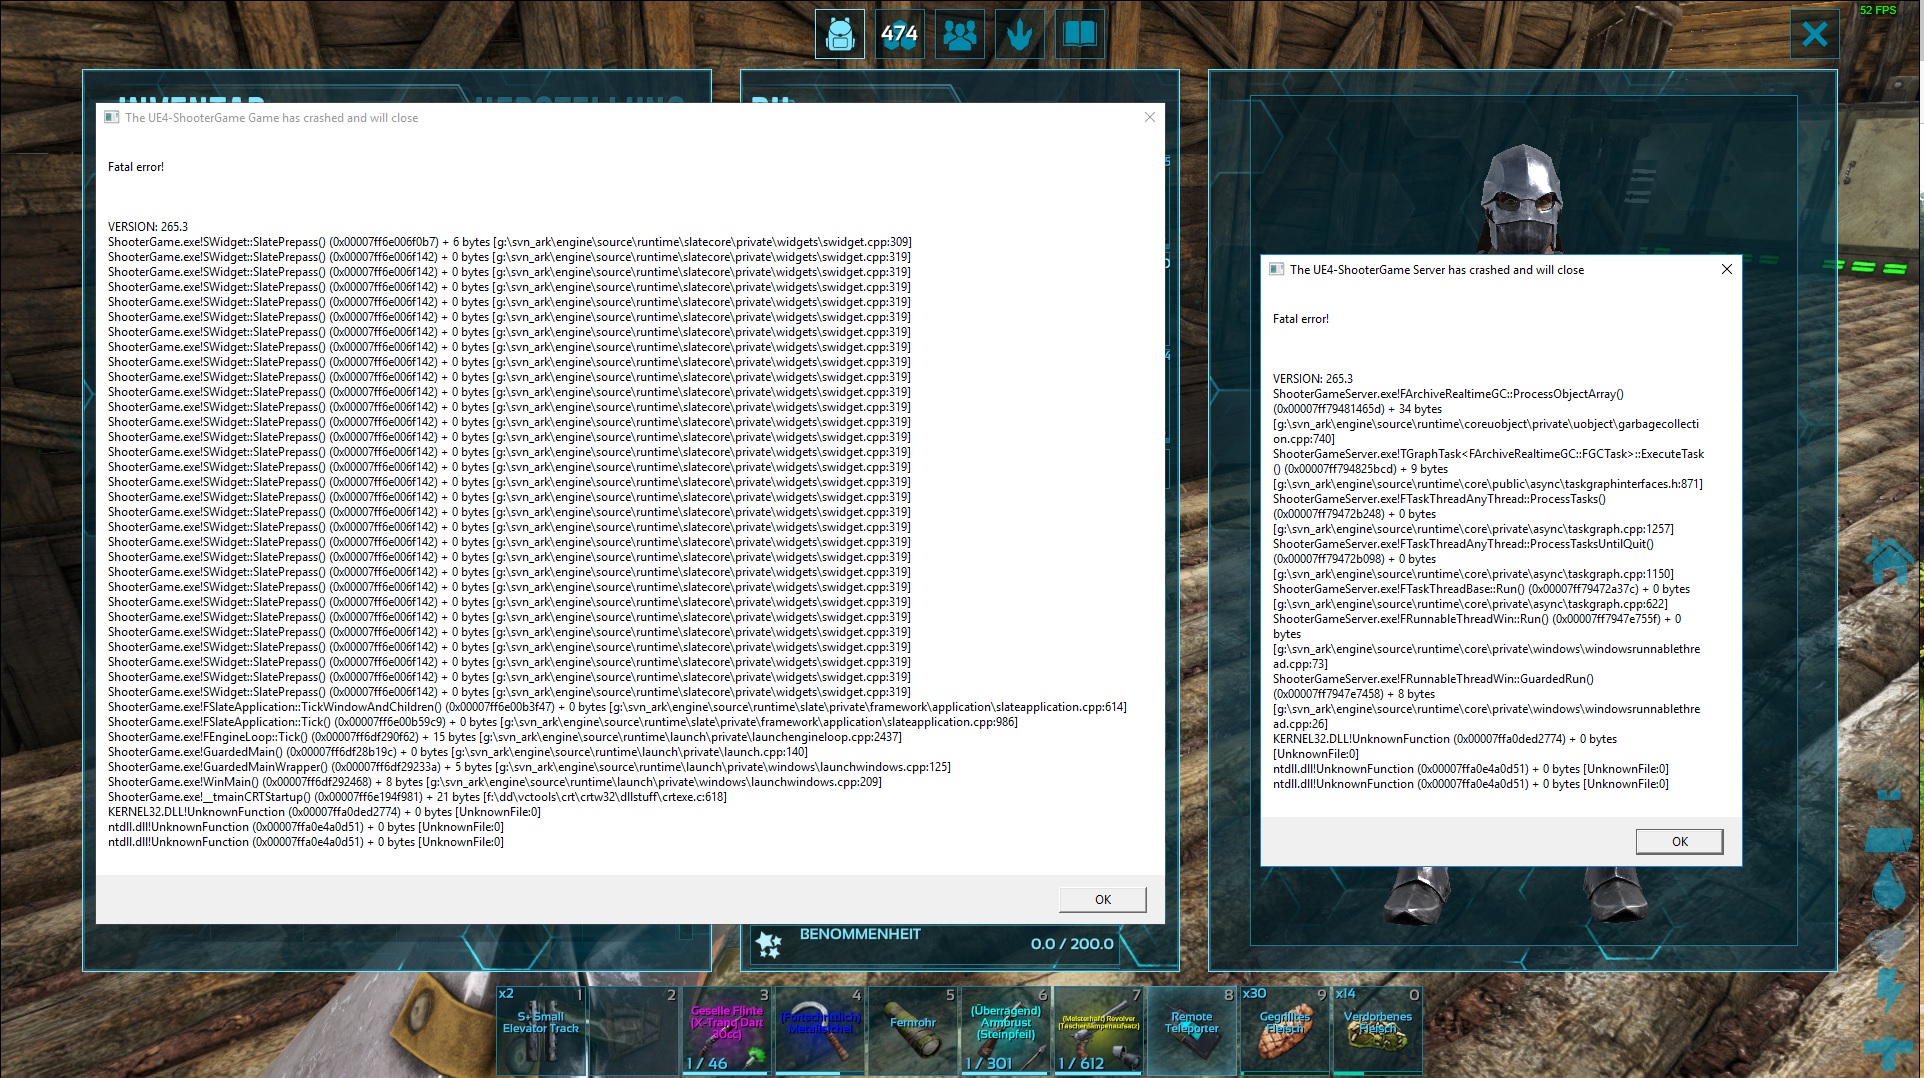Open the inventory backpack tab icon
Viewport: 1924px width, 1078px height.
tap(840, 34)
